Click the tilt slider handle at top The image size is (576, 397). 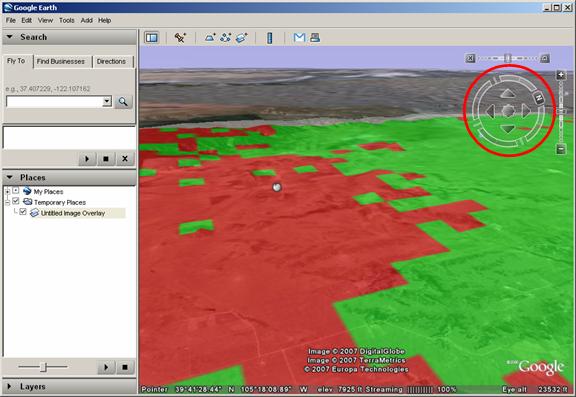click(x=508, y=58)
